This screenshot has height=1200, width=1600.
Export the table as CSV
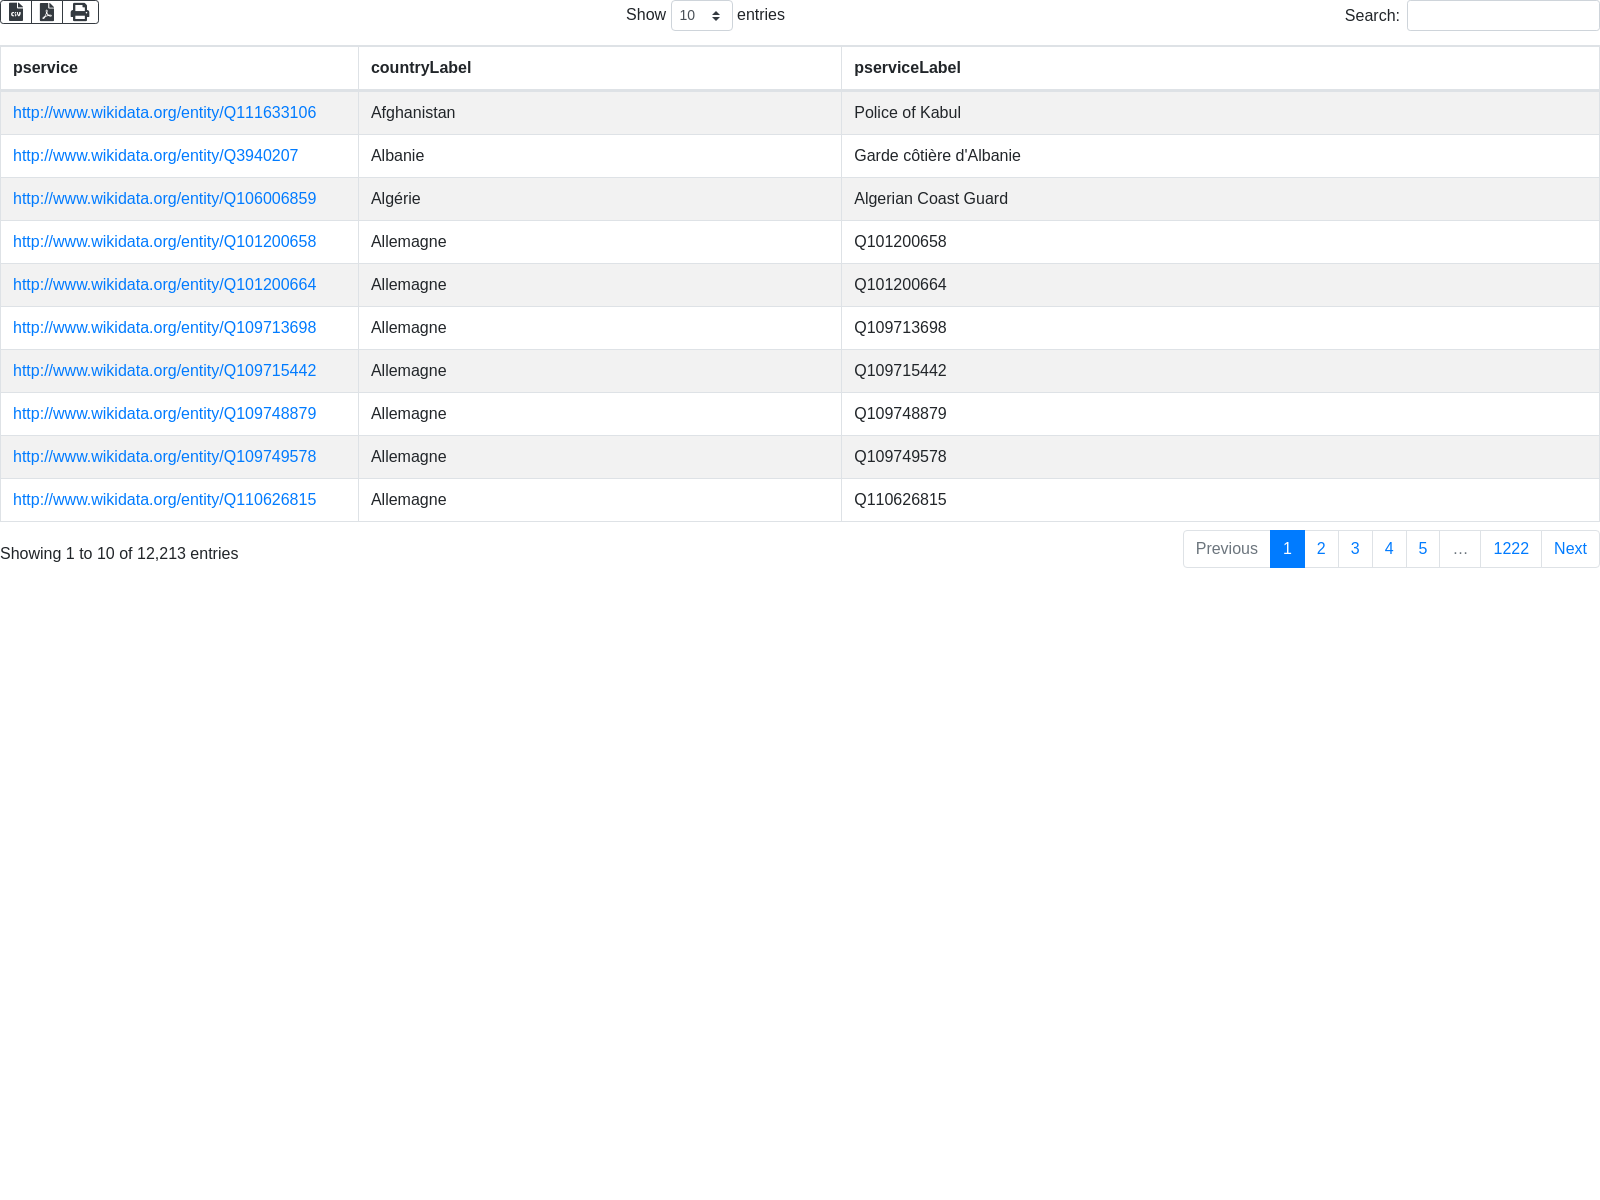coord(16,12)
